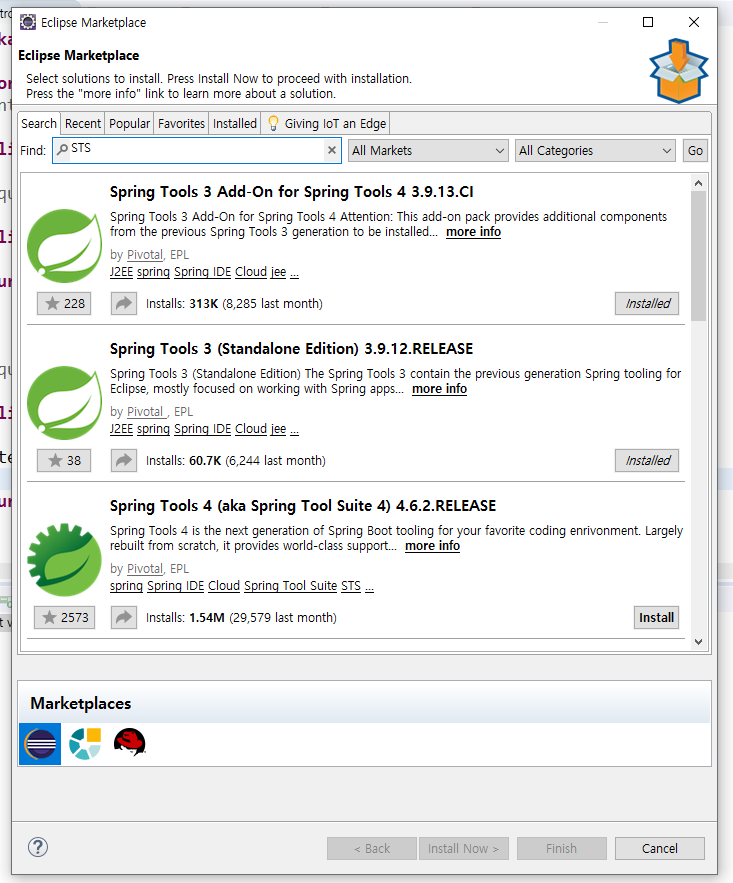Click the results list scrollbar thumb
The image size is (733, 883).
pyautogui.click(x=699, y=256)
